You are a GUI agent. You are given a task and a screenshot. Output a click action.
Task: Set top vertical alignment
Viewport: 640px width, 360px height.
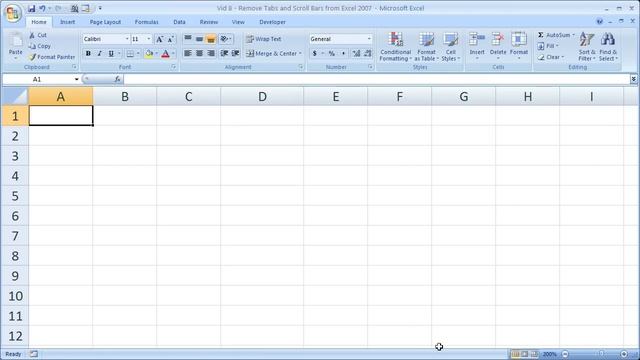[188, 39]
